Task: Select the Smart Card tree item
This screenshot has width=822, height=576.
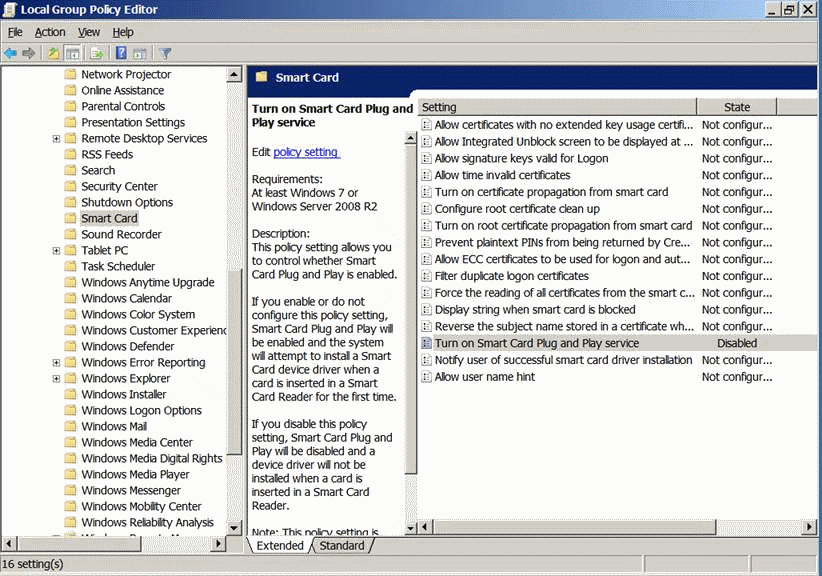Action: tap(109, 218)
